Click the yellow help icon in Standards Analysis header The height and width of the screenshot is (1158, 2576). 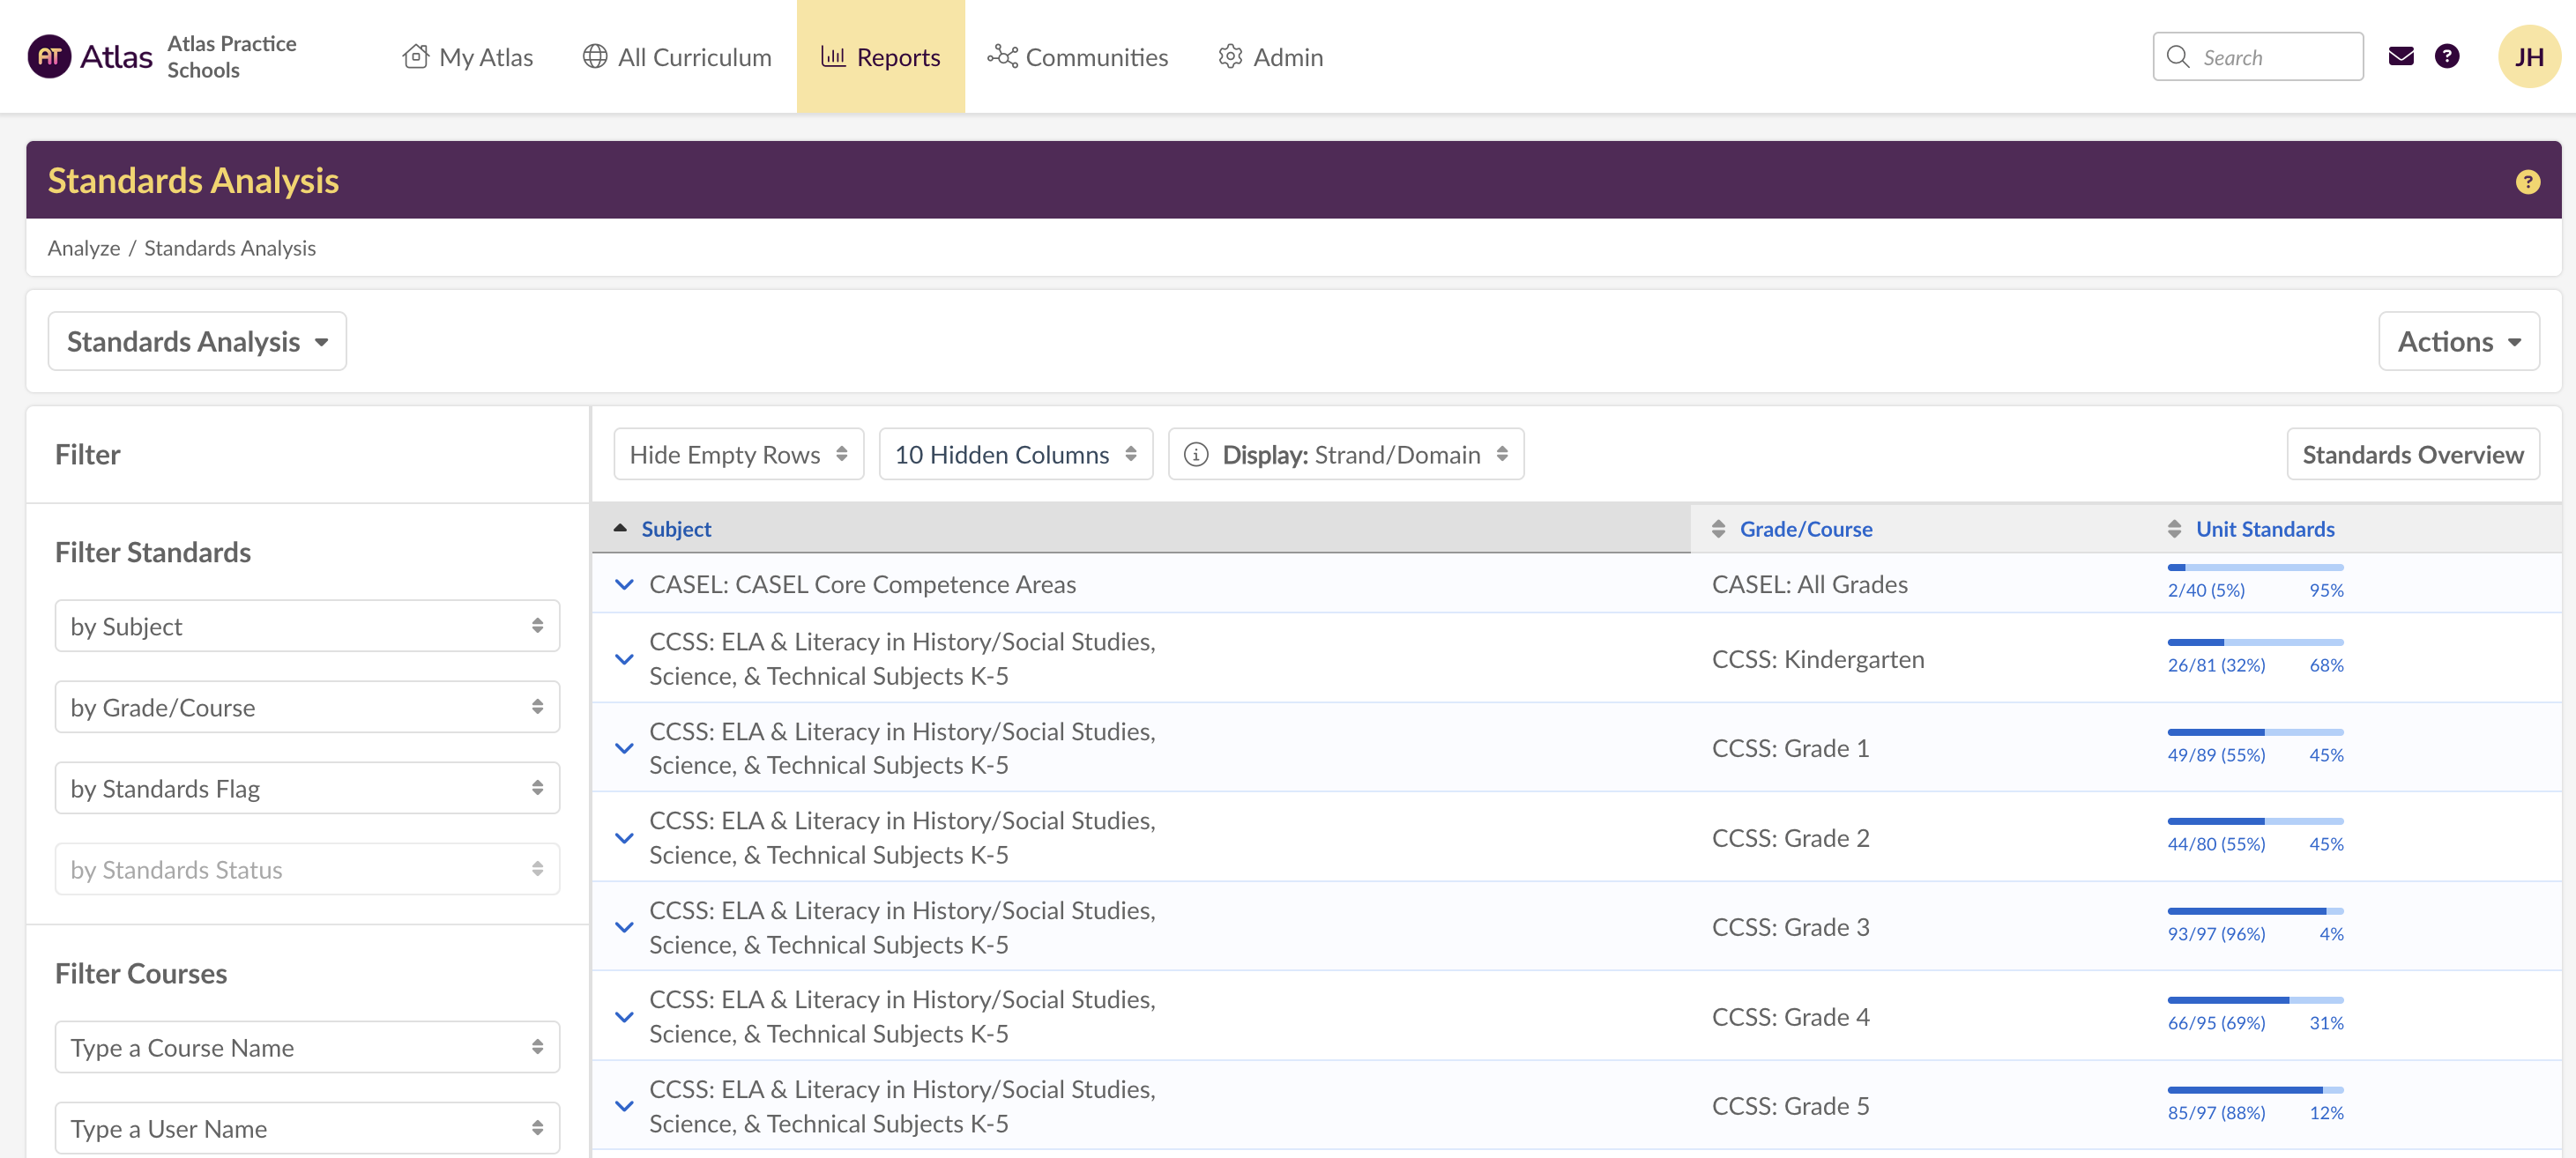[2527, 182]
